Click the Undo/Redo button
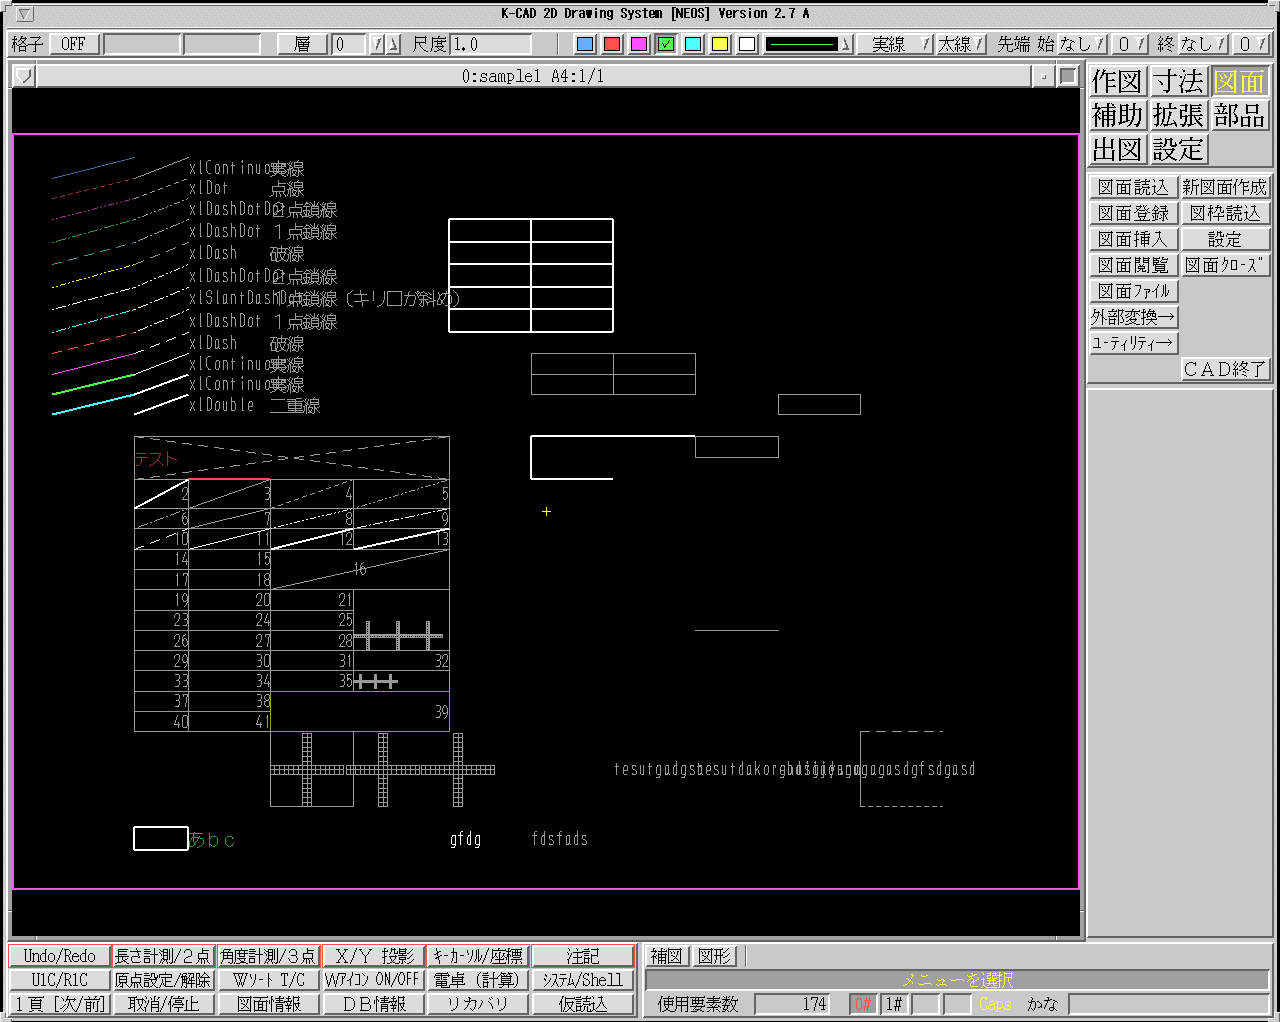Screen dimensions: 1280x1022 click(59, 956)
